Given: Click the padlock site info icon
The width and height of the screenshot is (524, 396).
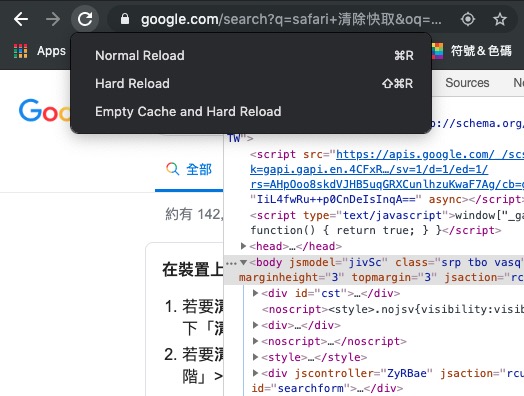Looking at the screenshot, I should 125,19.
